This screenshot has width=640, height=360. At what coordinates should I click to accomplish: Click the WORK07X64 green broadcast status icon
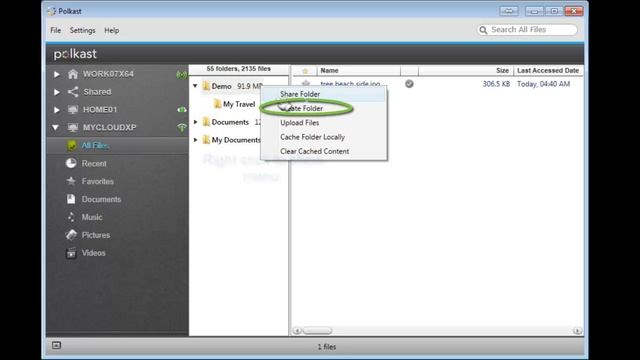pyautogui.click(x=181, y=74)
